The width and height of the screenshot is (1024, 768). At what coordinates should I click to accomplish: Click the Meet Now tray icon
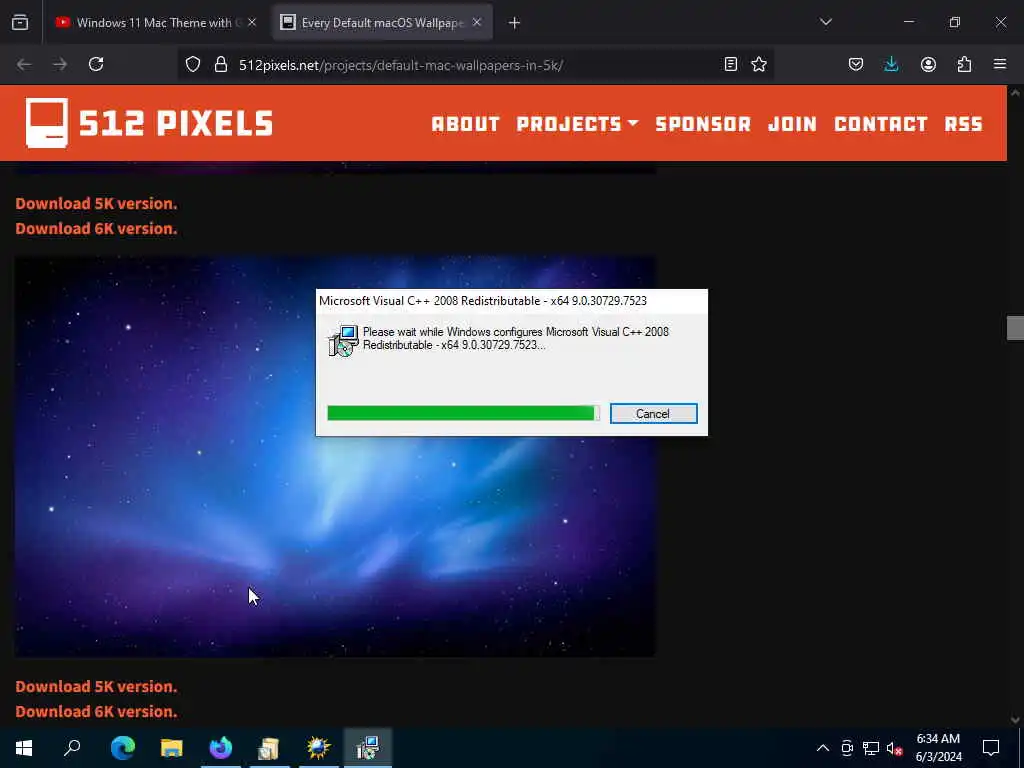[847, 748]
